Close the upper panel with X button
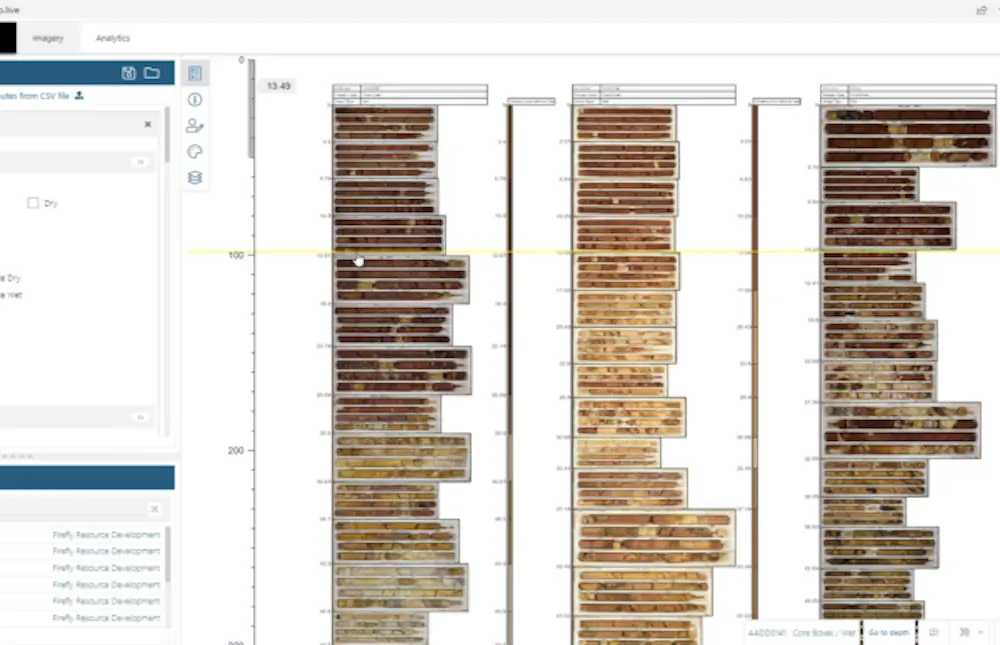This screenshot has width=1000, height=645. 148,124
